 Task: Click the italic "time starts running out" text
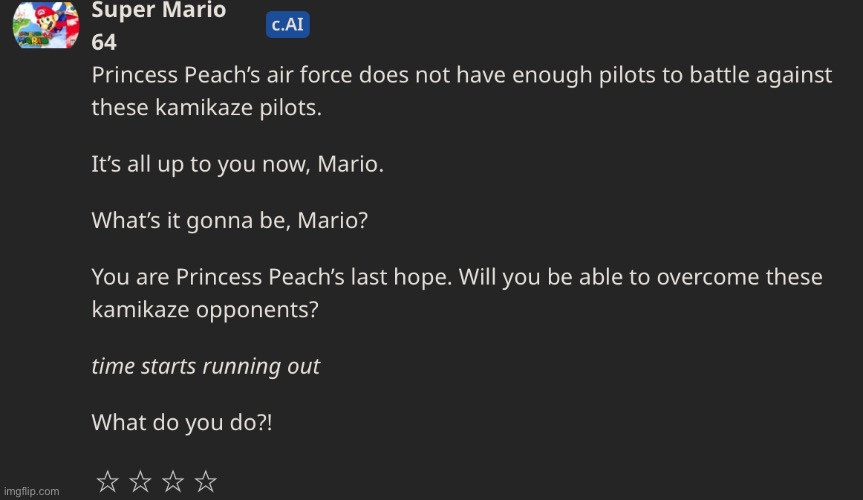click(205, 366)
